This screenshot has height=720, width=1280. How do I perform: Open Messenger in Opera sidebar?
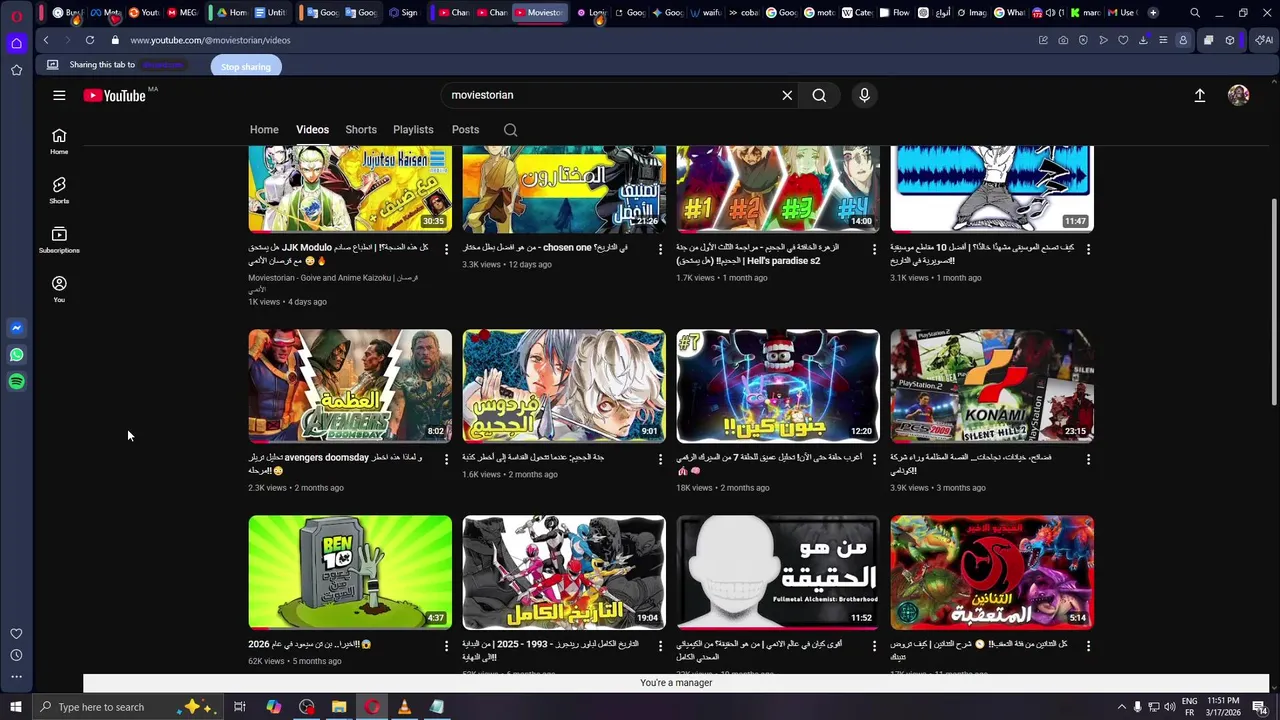[x=16, y=328]
